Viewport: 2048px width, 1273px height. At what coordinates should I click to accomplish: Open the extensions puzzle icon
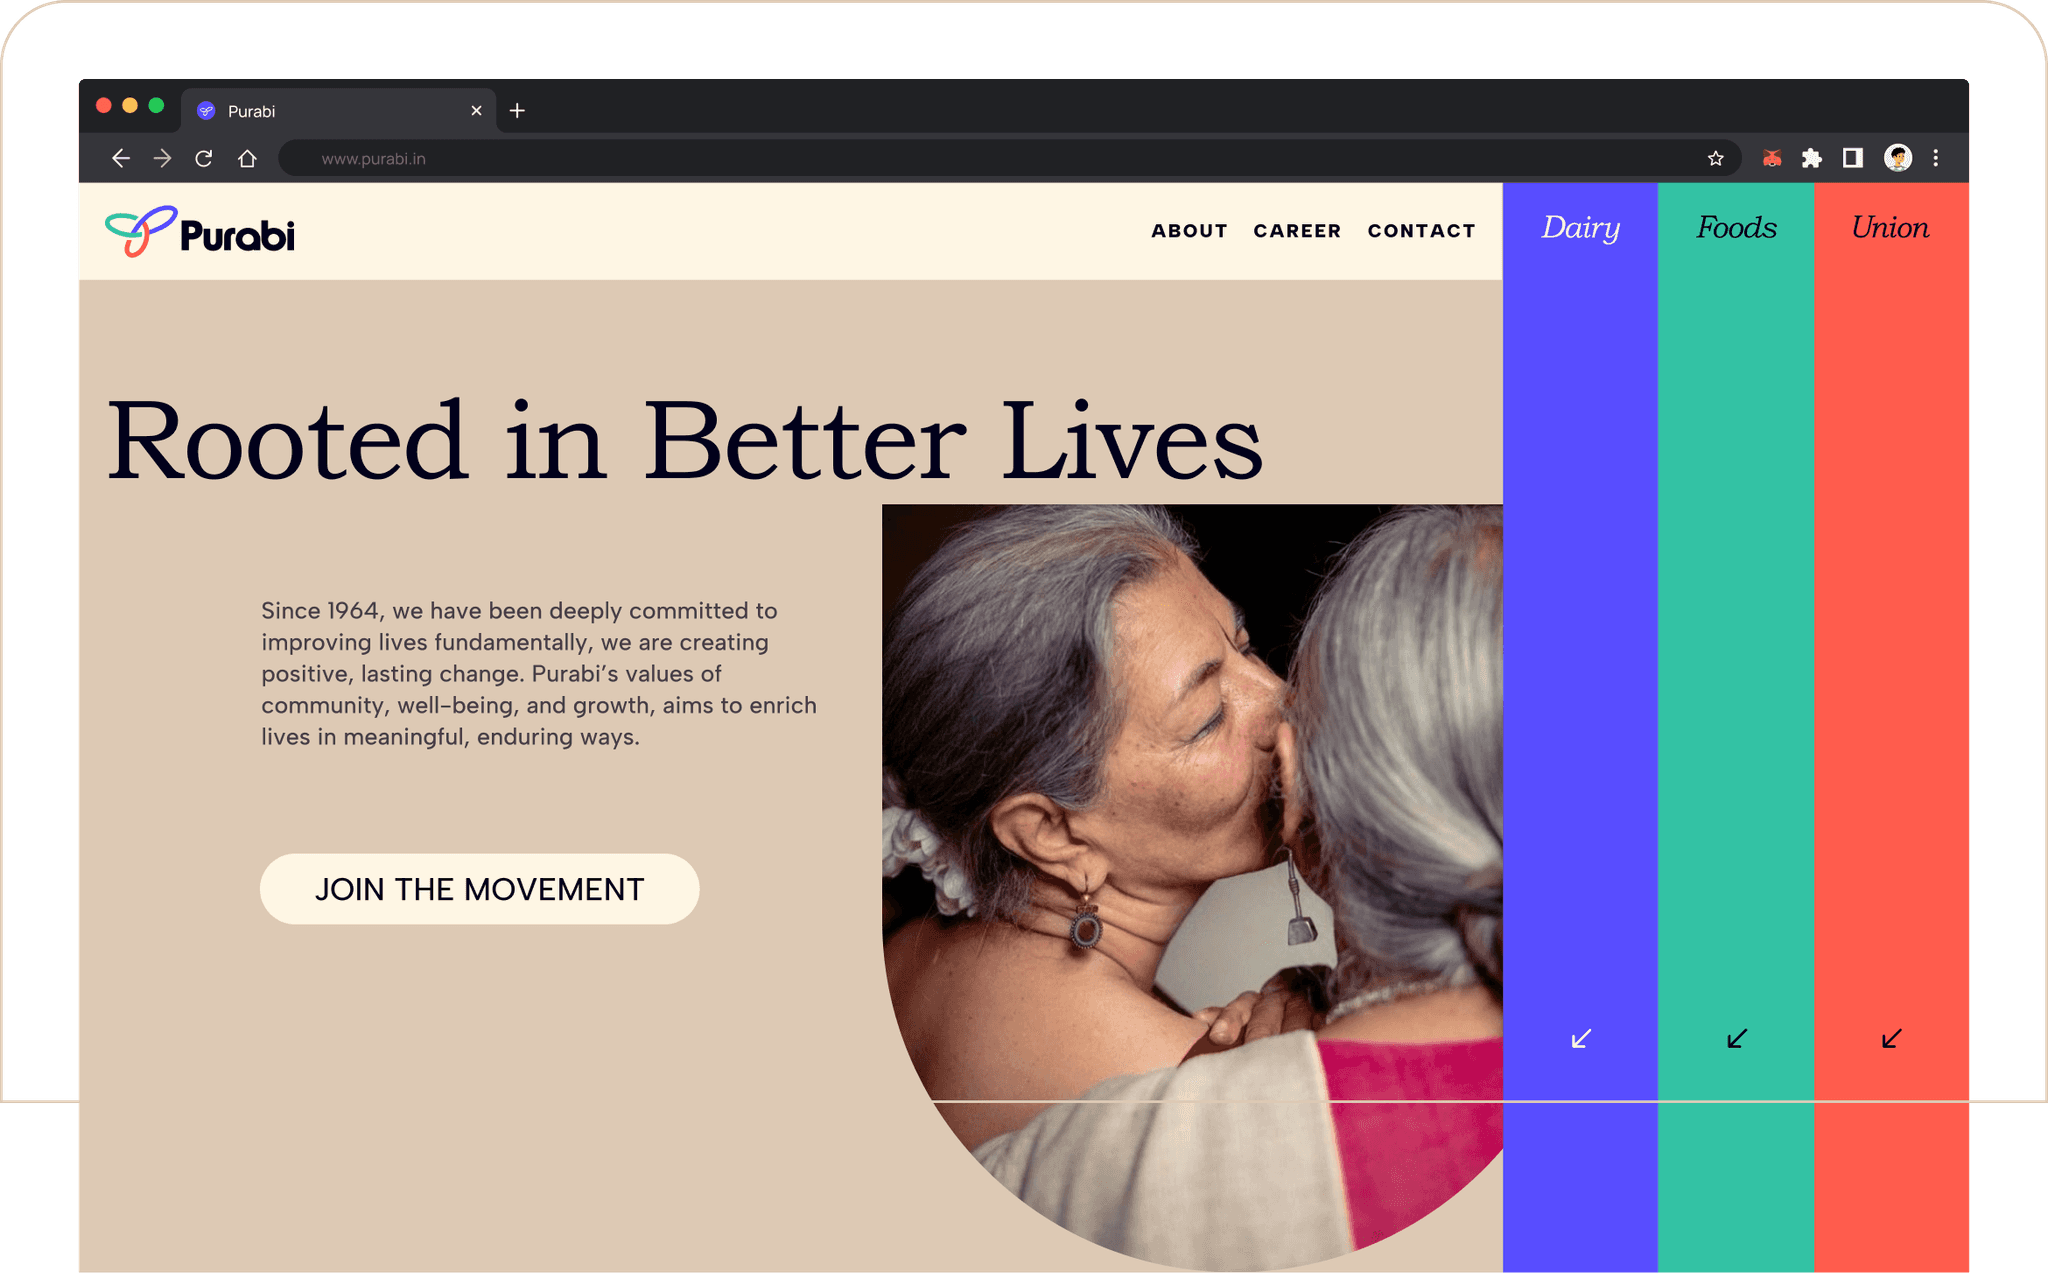point(1811,158)
